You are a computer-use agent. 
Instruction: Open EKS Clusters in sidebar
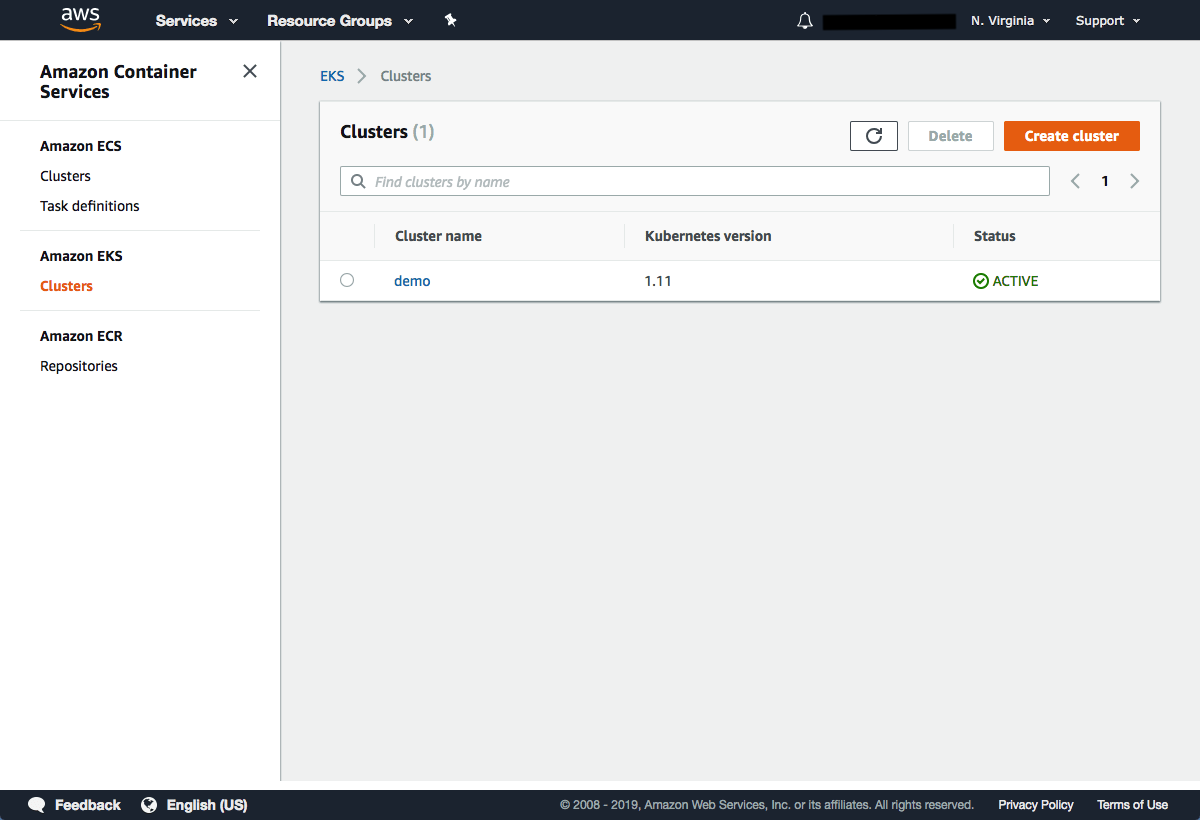click(x=66, y=286)
